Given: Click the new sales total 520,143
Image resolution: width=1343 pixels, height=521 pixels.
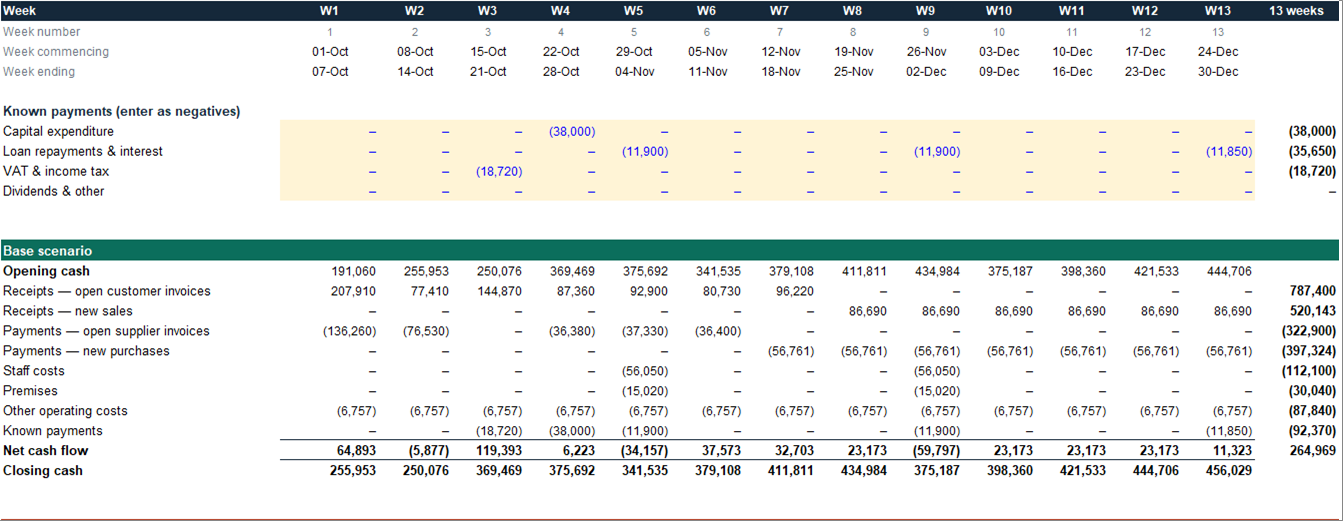Looking at the screenshot, I should (1313, 311).
